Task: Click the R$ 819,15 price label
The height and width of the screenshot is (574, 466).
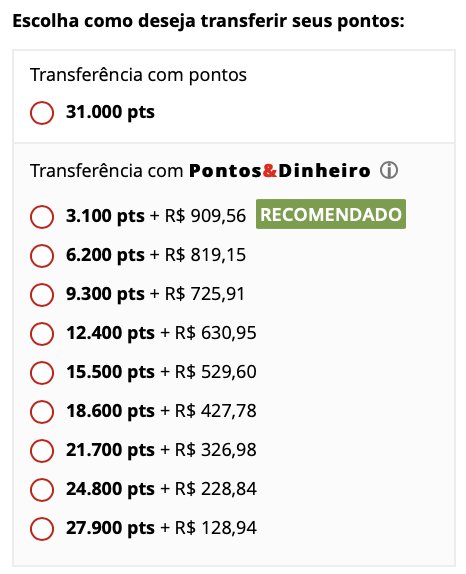Action: tap(205, 254)
